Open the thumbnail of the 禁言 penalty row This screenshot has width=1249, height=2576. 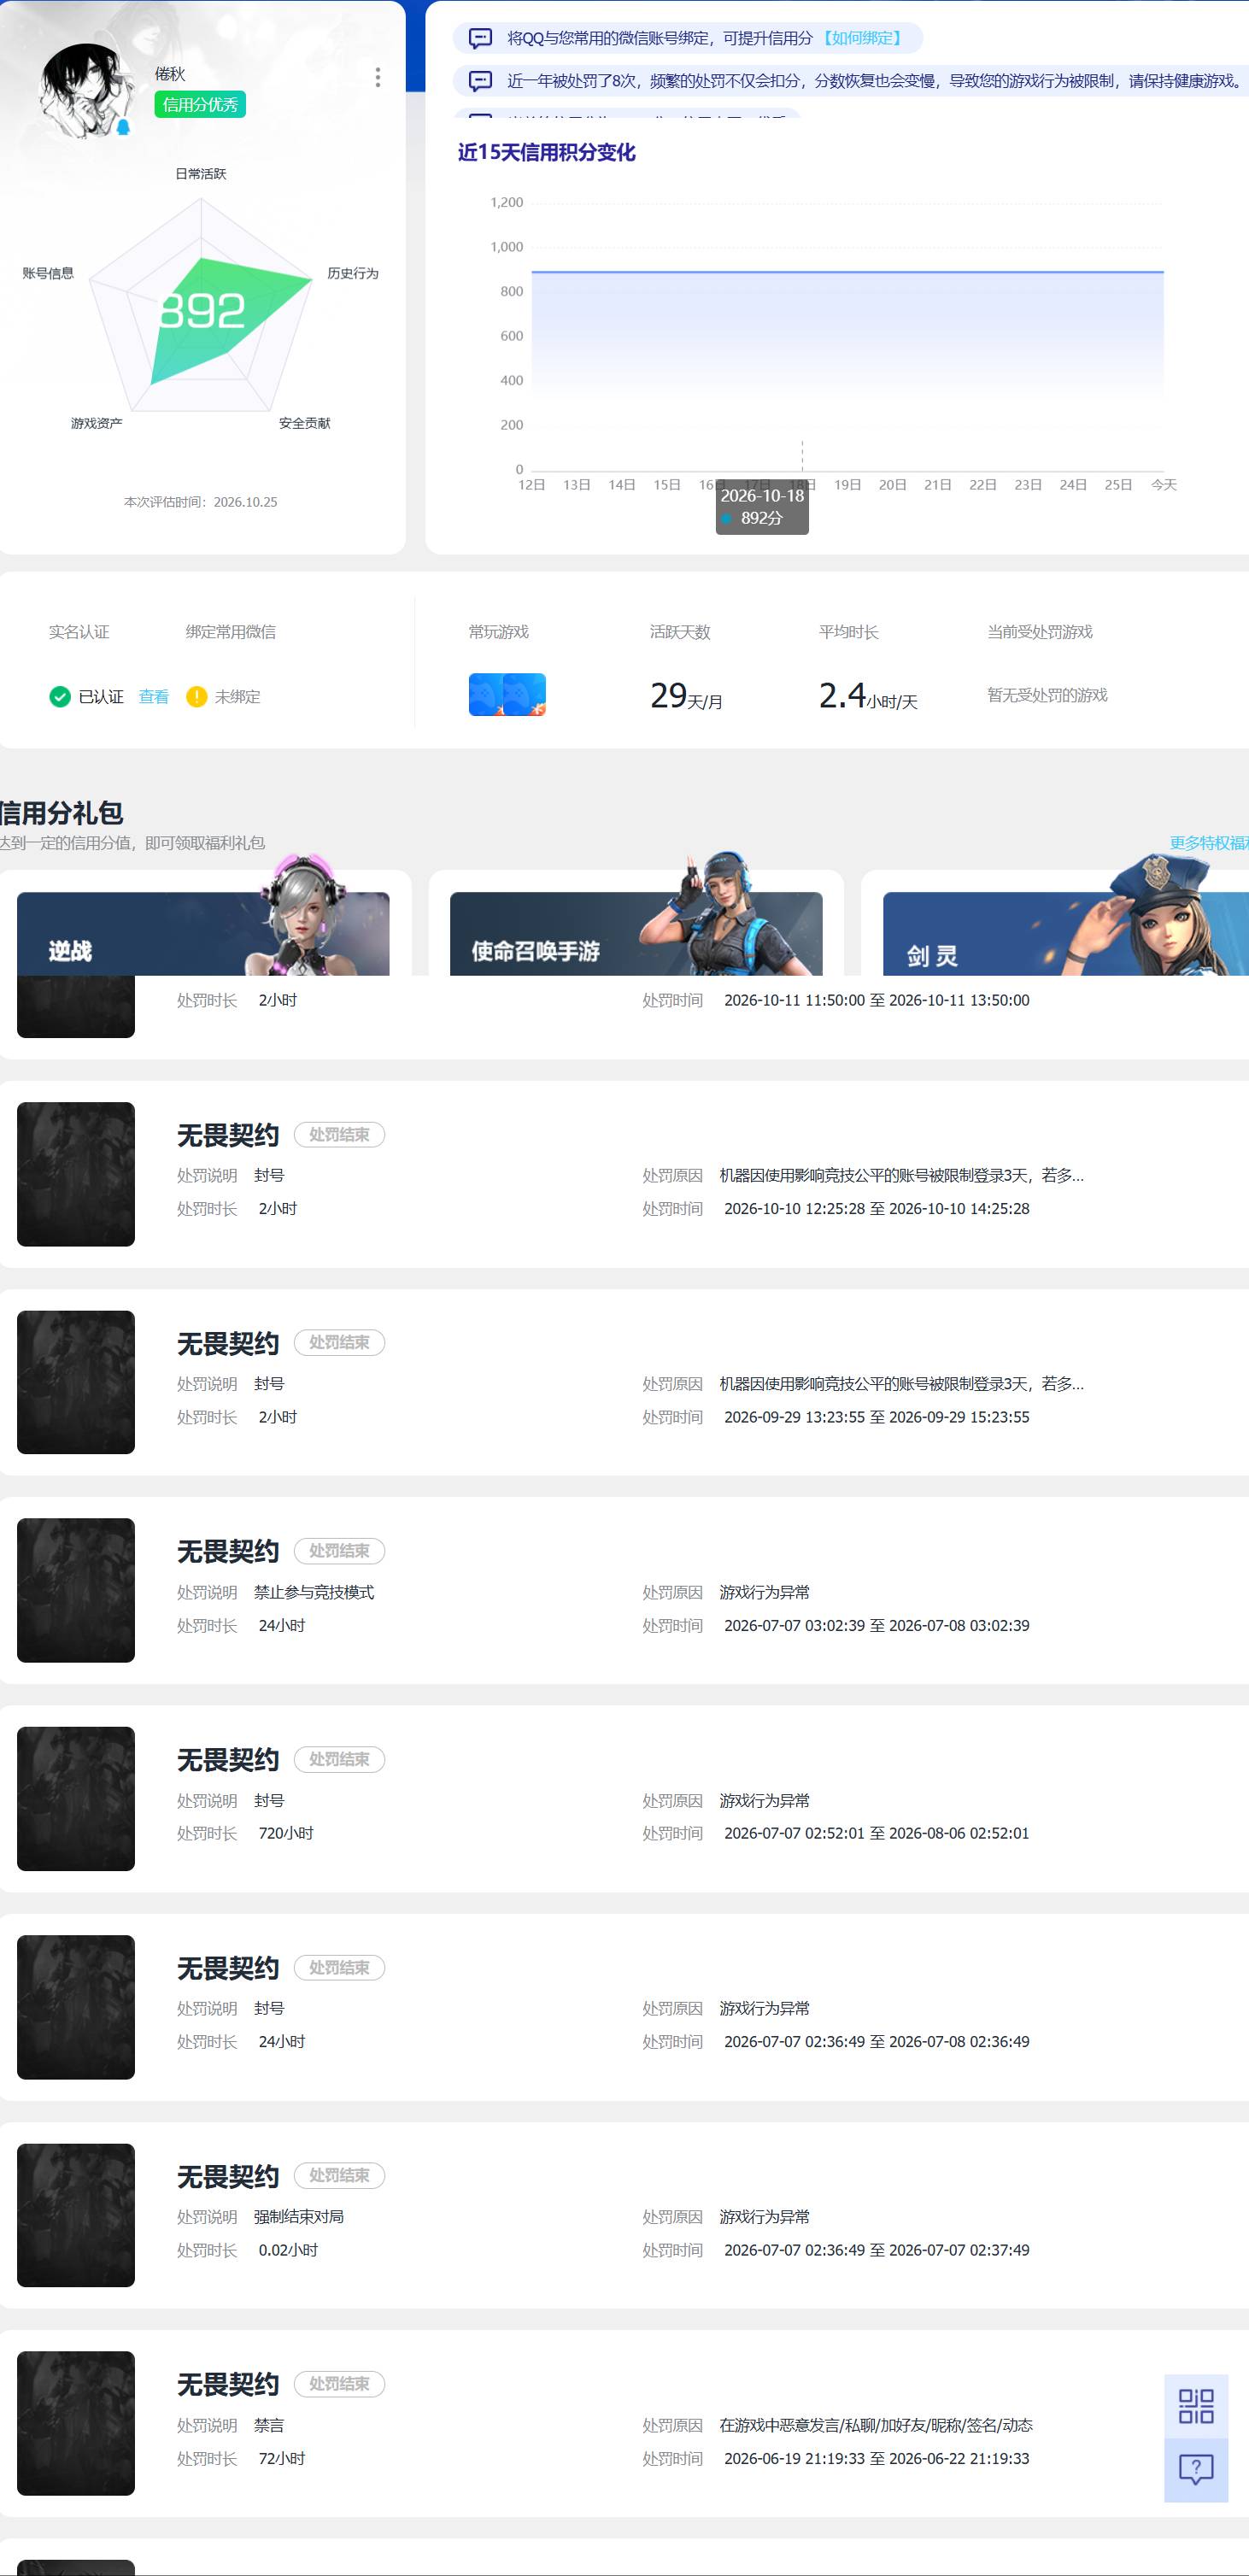(76, 2423)
